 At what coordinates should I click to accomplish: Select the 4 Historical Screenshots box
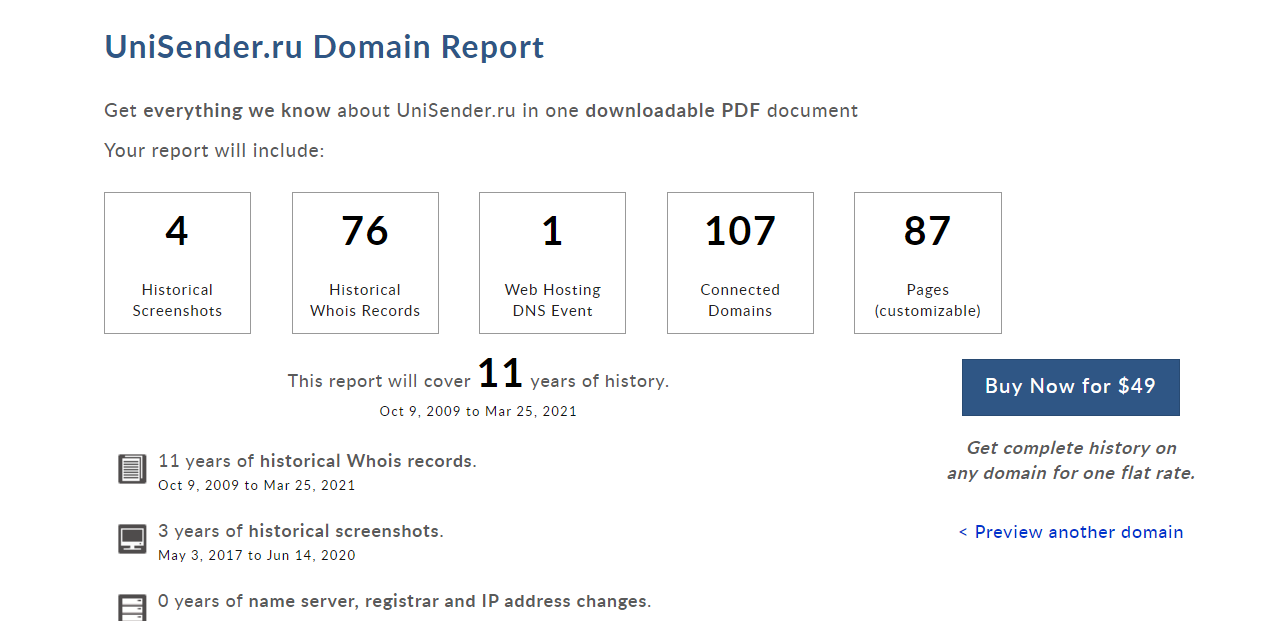(177, 263)
